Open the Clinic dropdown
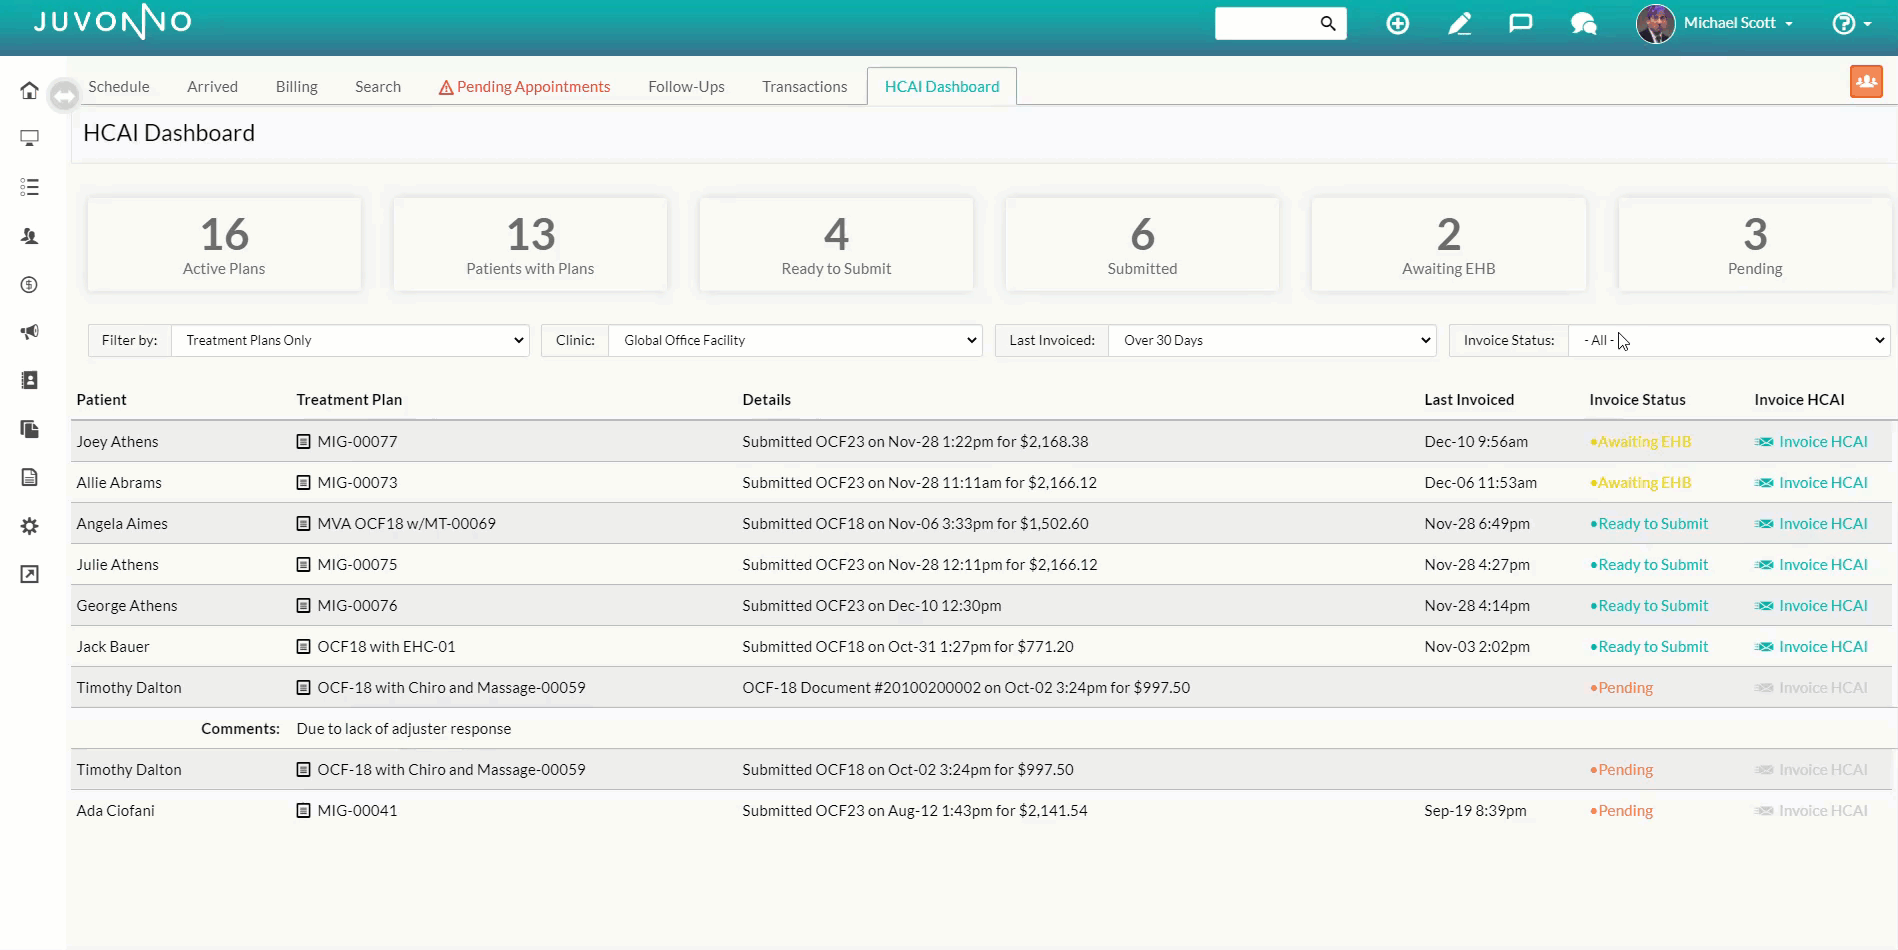 pos(795,340)
